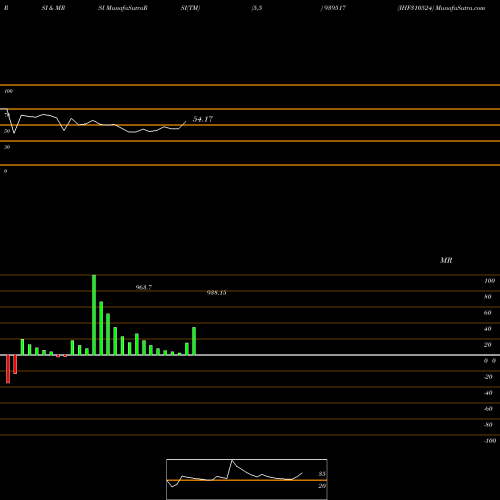Viewport: 500px width, 500px height.
Task: Click the longest red MR bar
Action: (x=8, y=369)
